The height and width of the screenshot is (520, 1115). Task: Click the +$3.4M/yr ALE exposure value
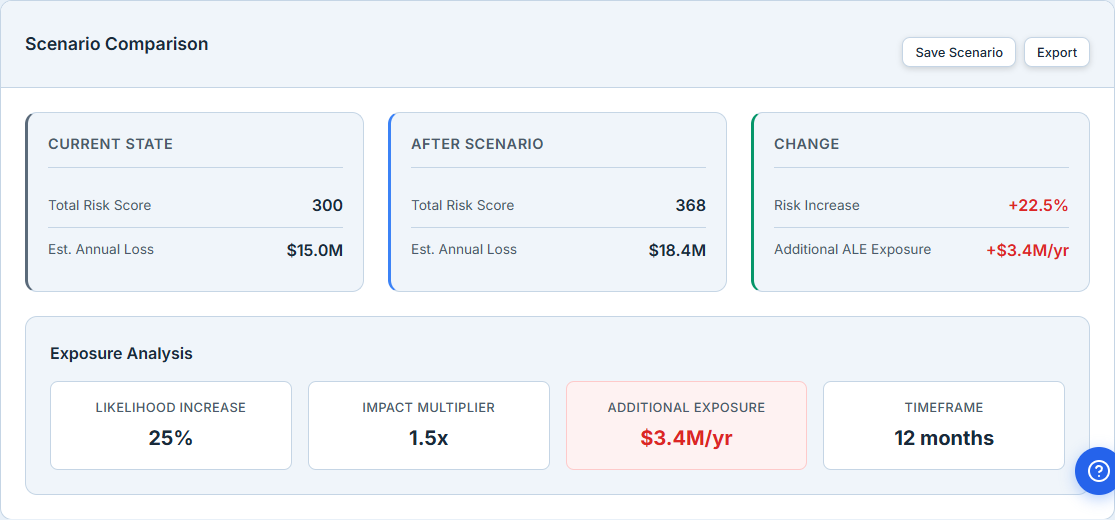tap(1028, 250)
